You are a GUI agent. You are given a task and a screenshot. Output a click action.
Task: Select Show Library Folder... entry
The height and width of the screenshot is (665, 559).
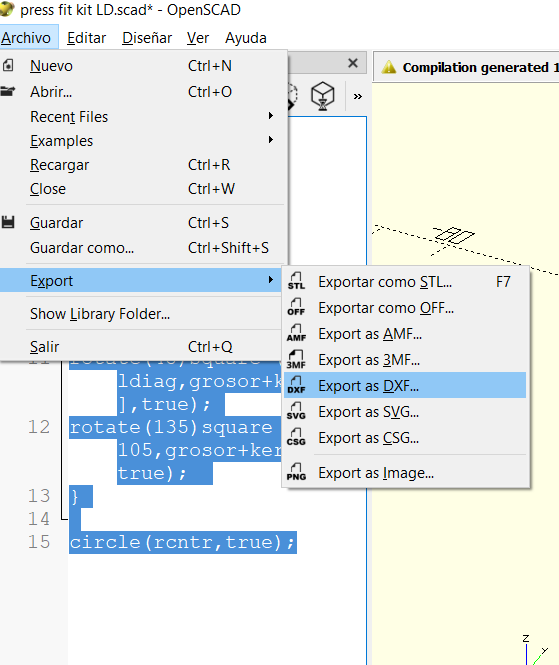click(x=143, y=314)
